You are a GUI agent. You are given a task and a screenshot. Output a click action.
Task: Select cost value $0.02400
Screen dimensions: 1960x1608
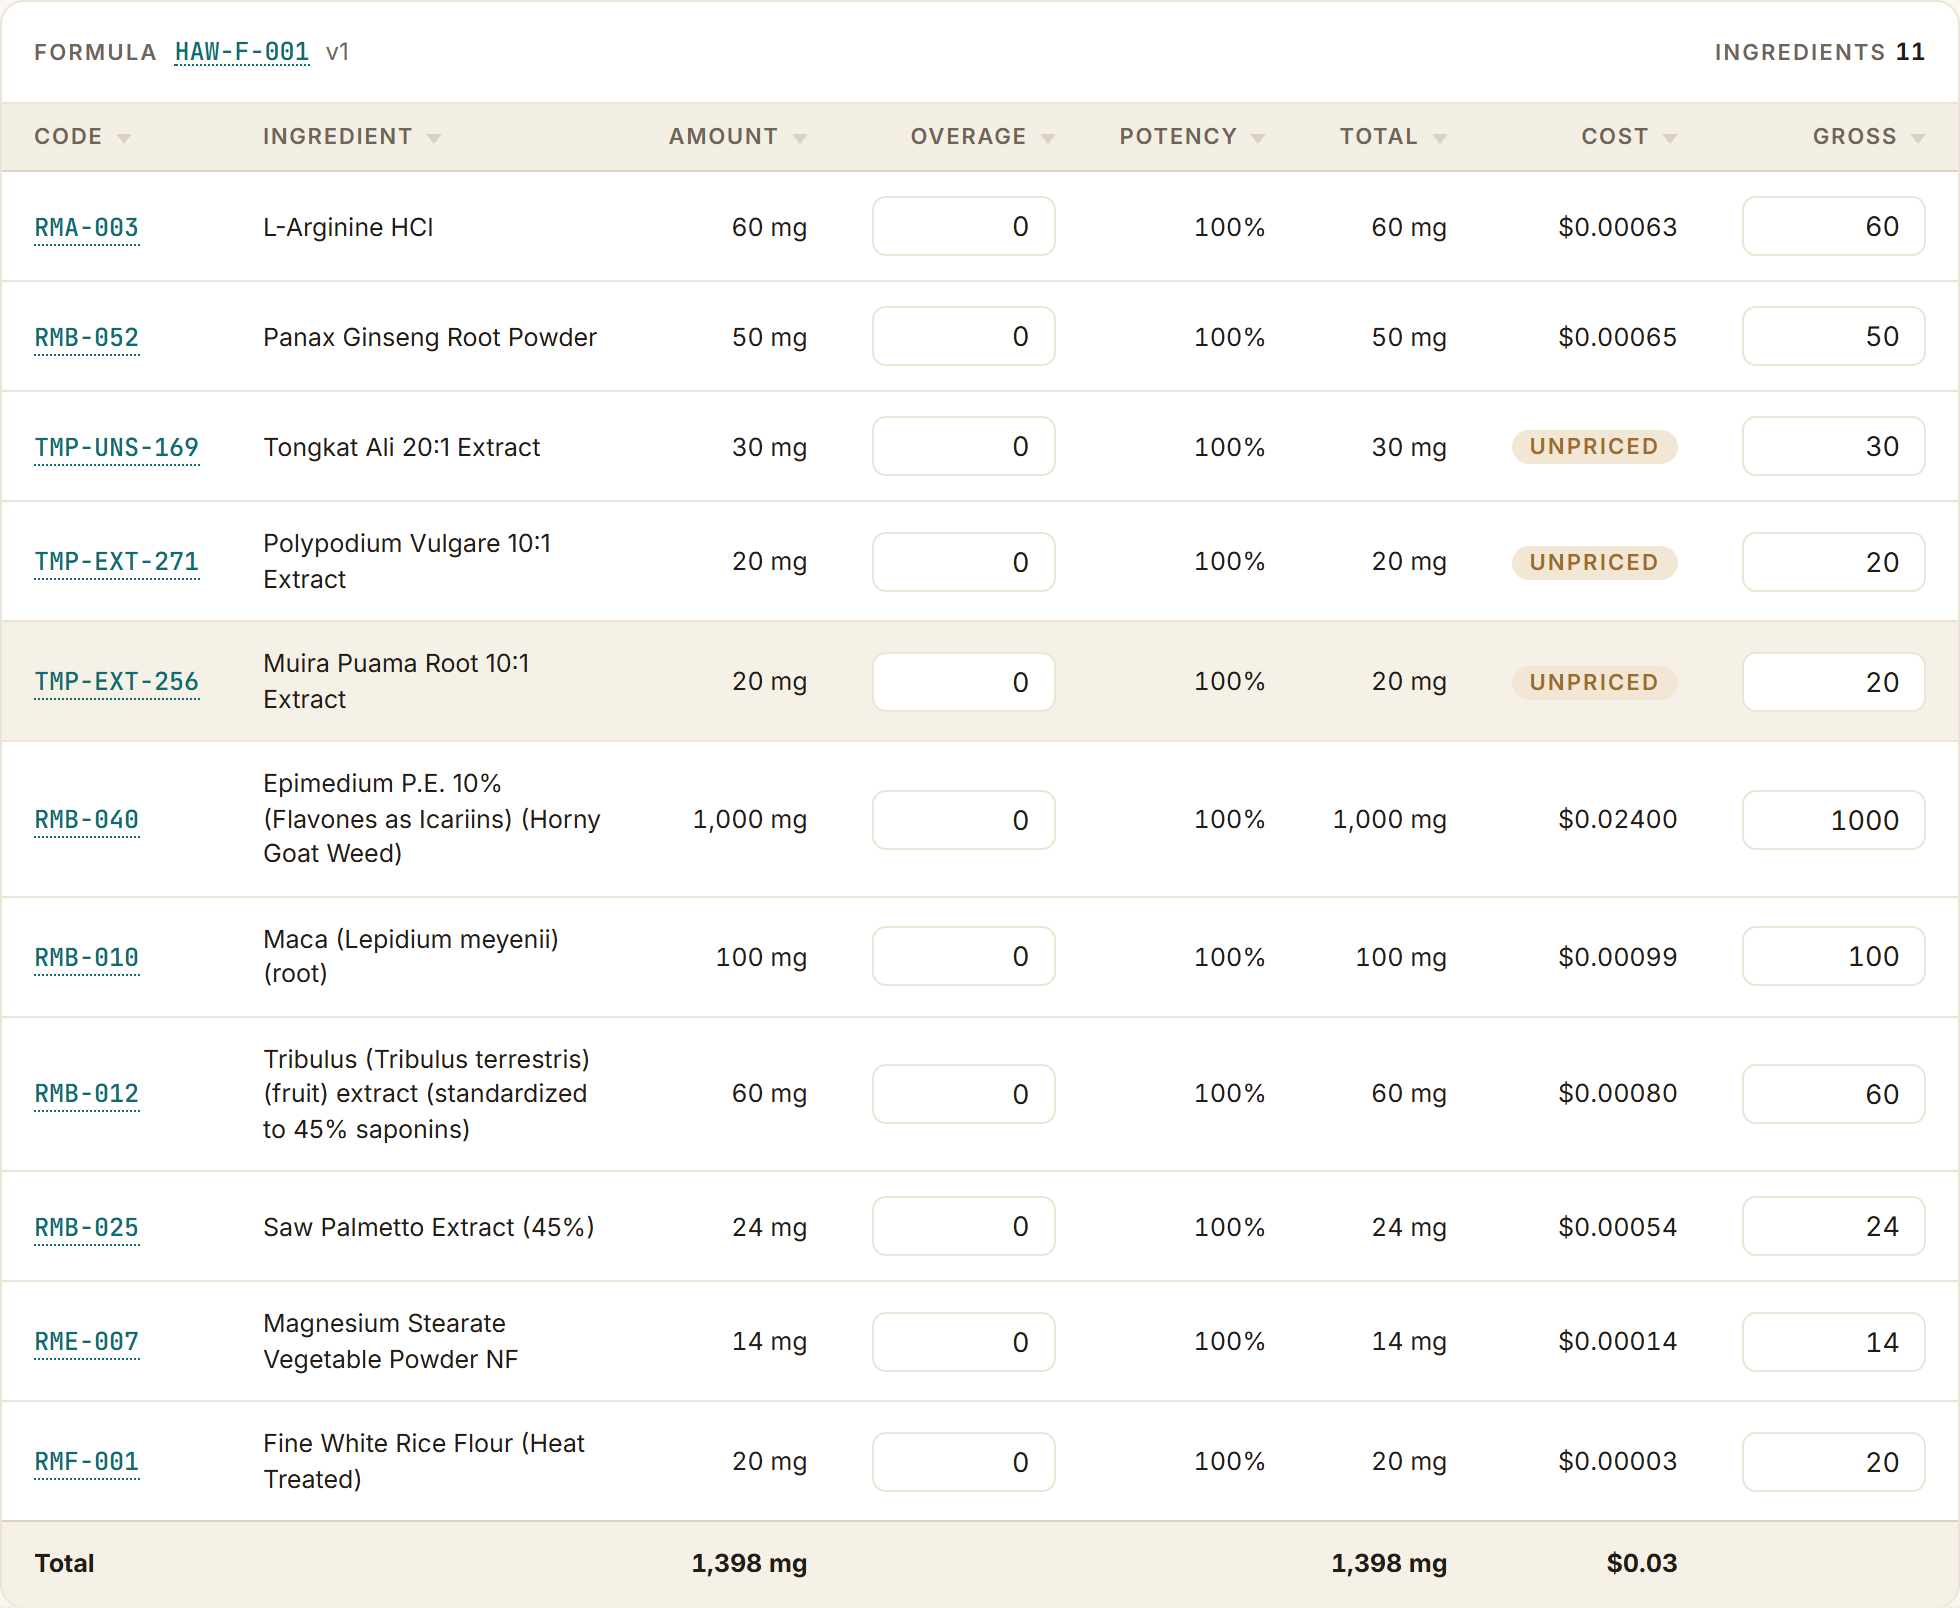1618,820
